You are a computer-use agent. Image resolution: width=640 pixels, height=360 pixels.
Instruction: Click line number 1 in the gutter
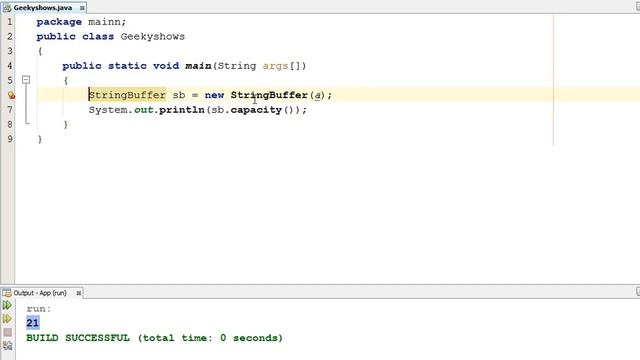[10, 22]
